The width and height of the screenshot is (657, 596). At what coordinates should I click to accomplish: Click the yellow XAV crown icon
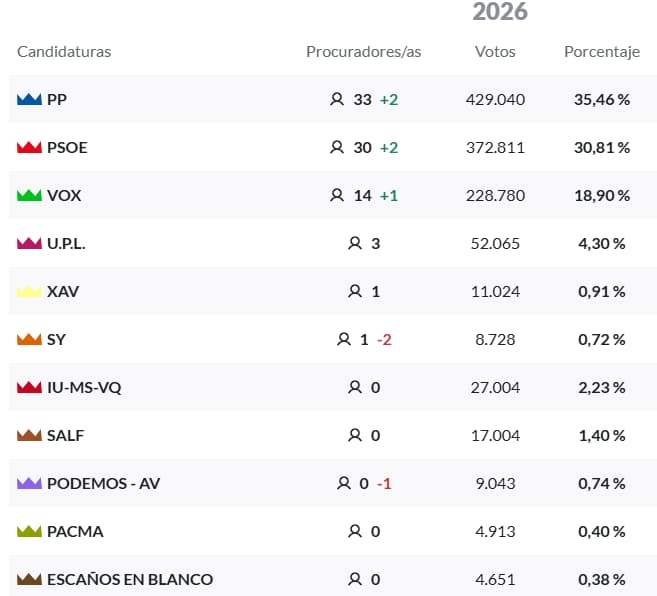coord(29,292)
